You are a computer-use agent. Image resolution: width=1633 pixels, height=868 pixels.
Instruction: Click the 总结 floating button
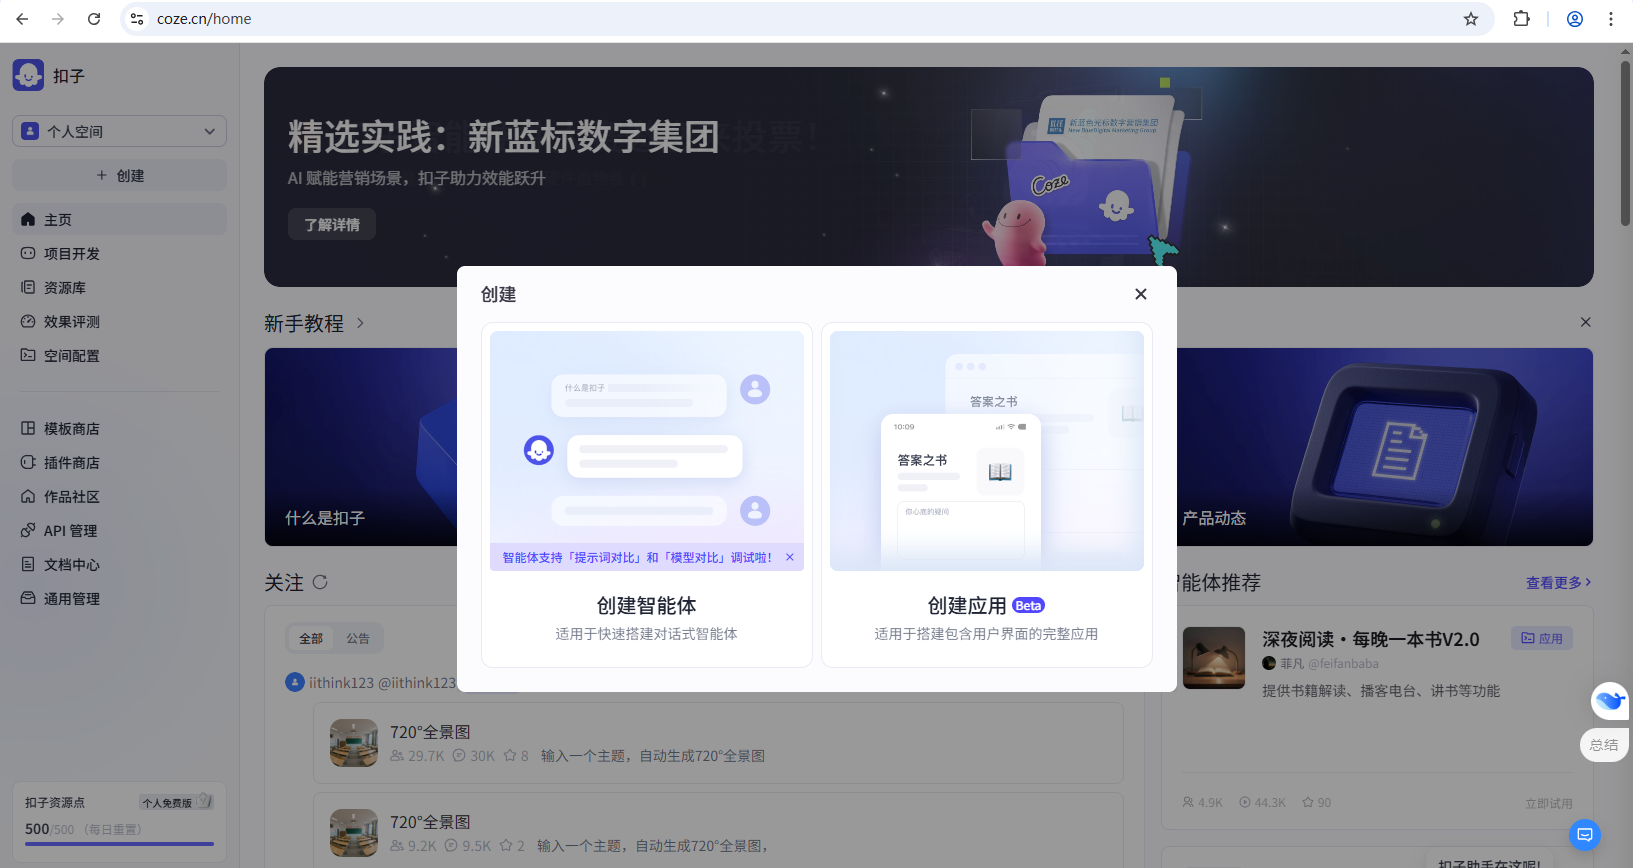(x=1604, y=744)
